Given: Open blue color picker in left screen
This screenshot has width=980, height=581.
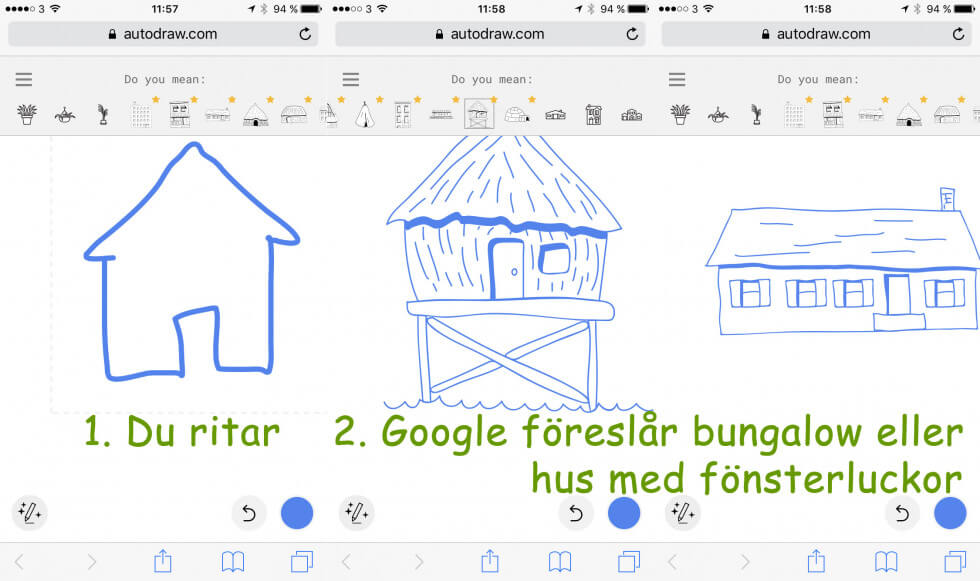Looking at the screenshot, I should click(297, 513).
